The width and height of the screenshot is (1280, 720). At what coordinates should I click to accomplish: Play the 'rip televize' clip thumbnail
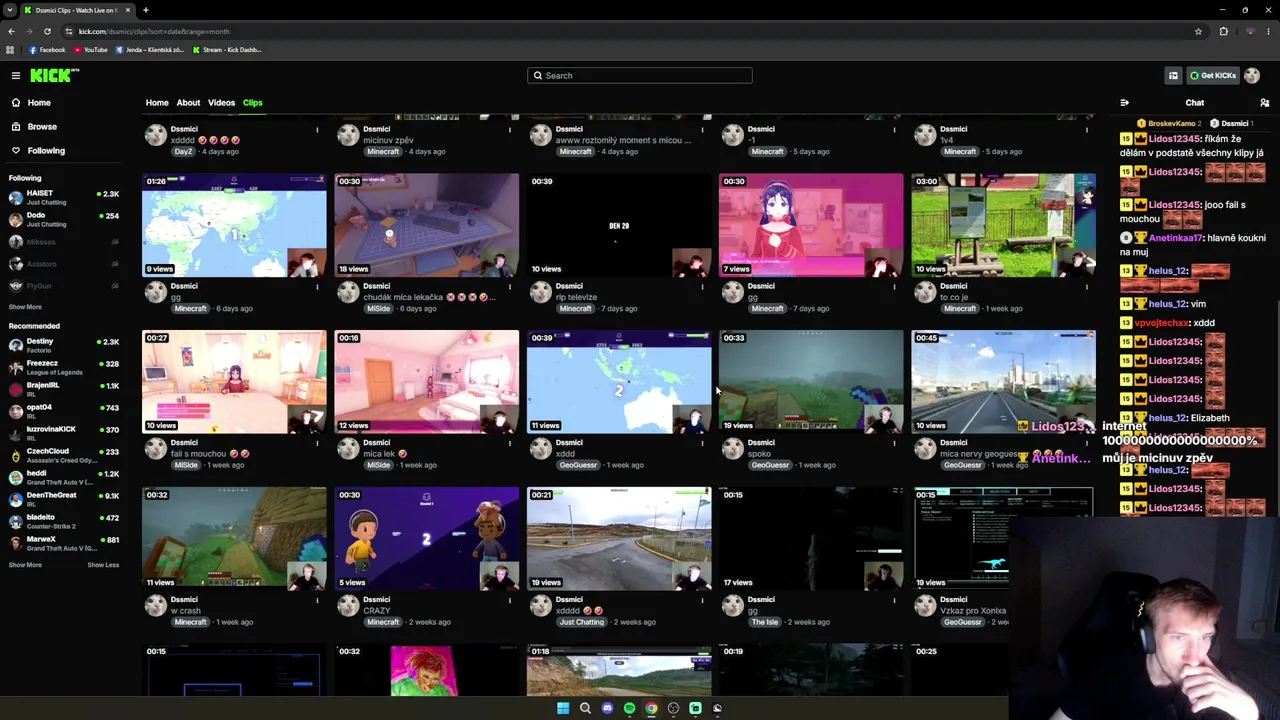pos(619,225)
